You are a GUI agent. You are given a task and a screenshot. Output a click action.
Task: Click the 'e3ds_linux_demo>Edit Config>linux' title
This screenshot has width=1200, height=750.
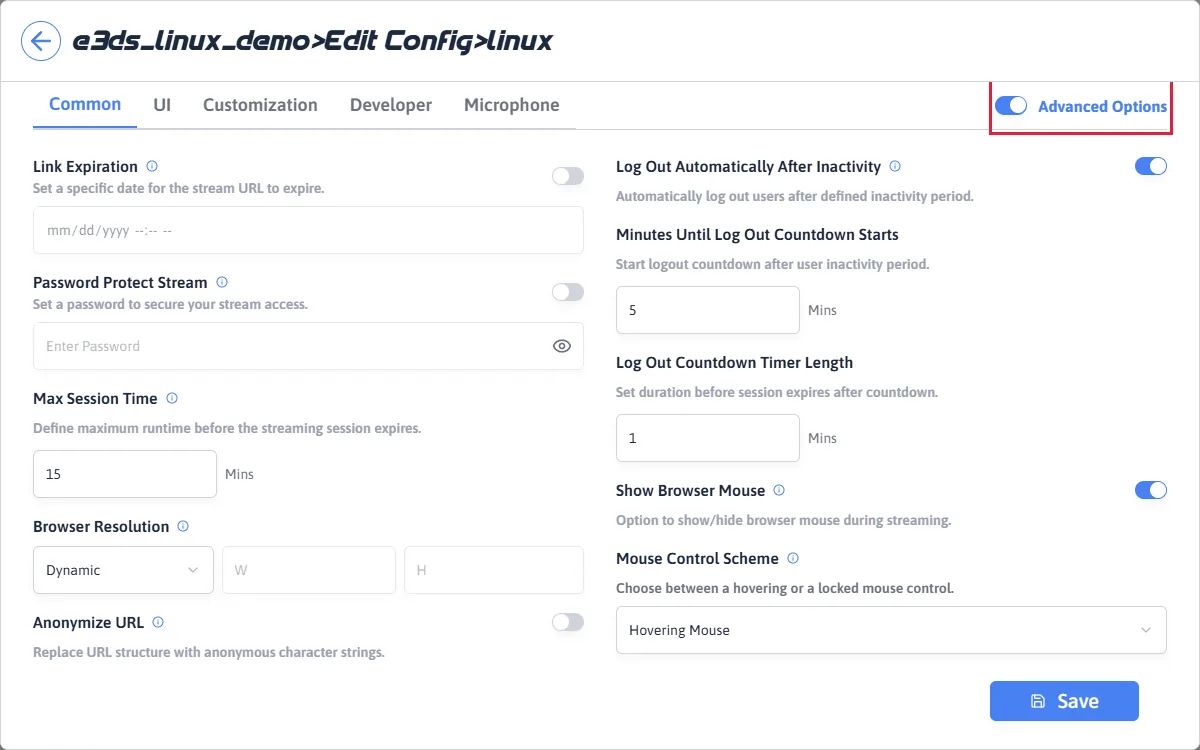tap(313, 41)
